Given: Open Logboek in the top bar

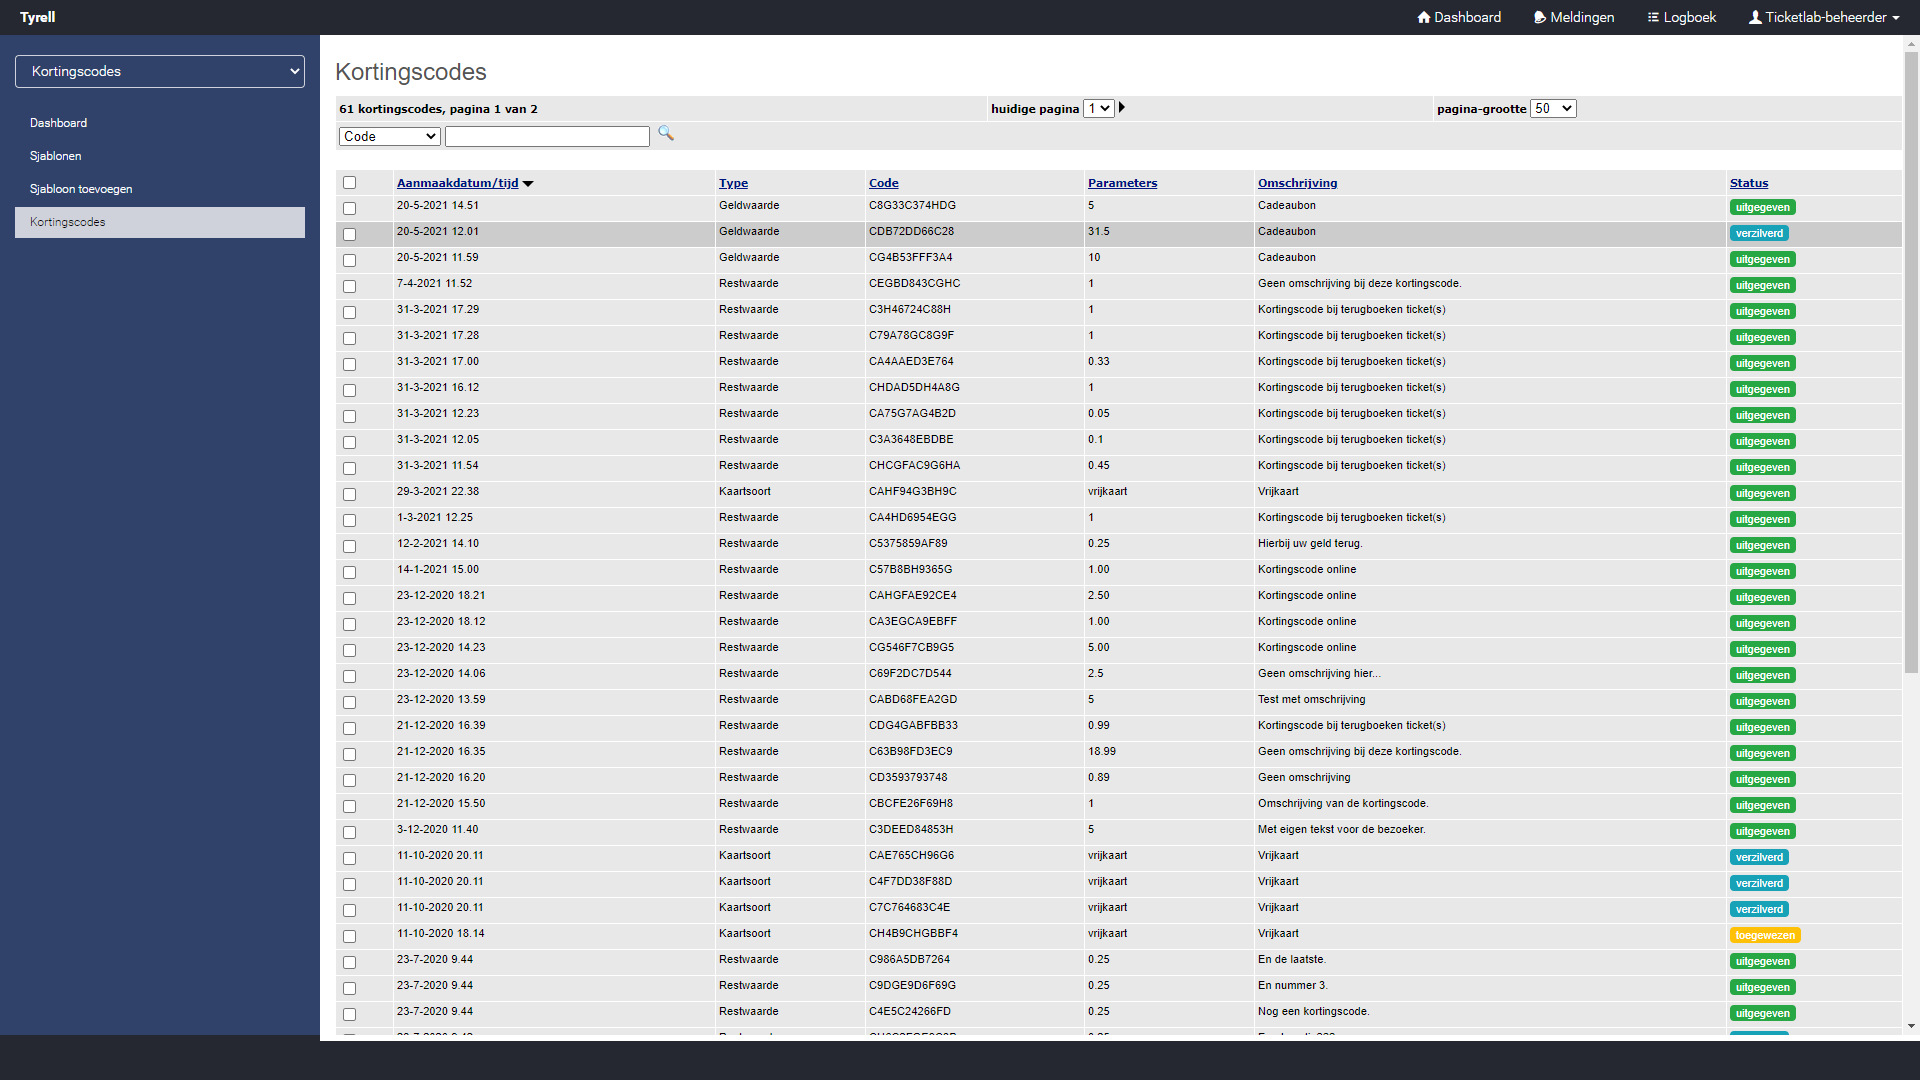Looking at the screenshot, I should click(1682, 18).
